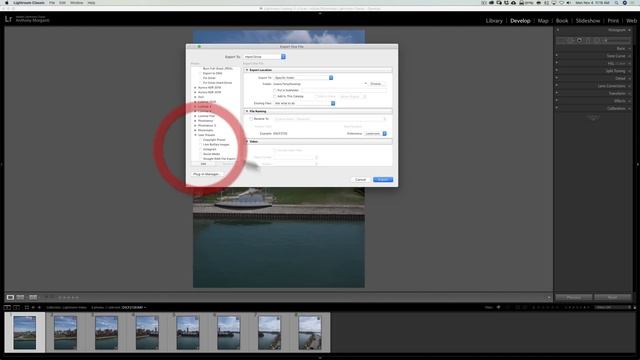Enable the Rename To checkbox
This screenshot has height=360, width=640.
(251, 119)
